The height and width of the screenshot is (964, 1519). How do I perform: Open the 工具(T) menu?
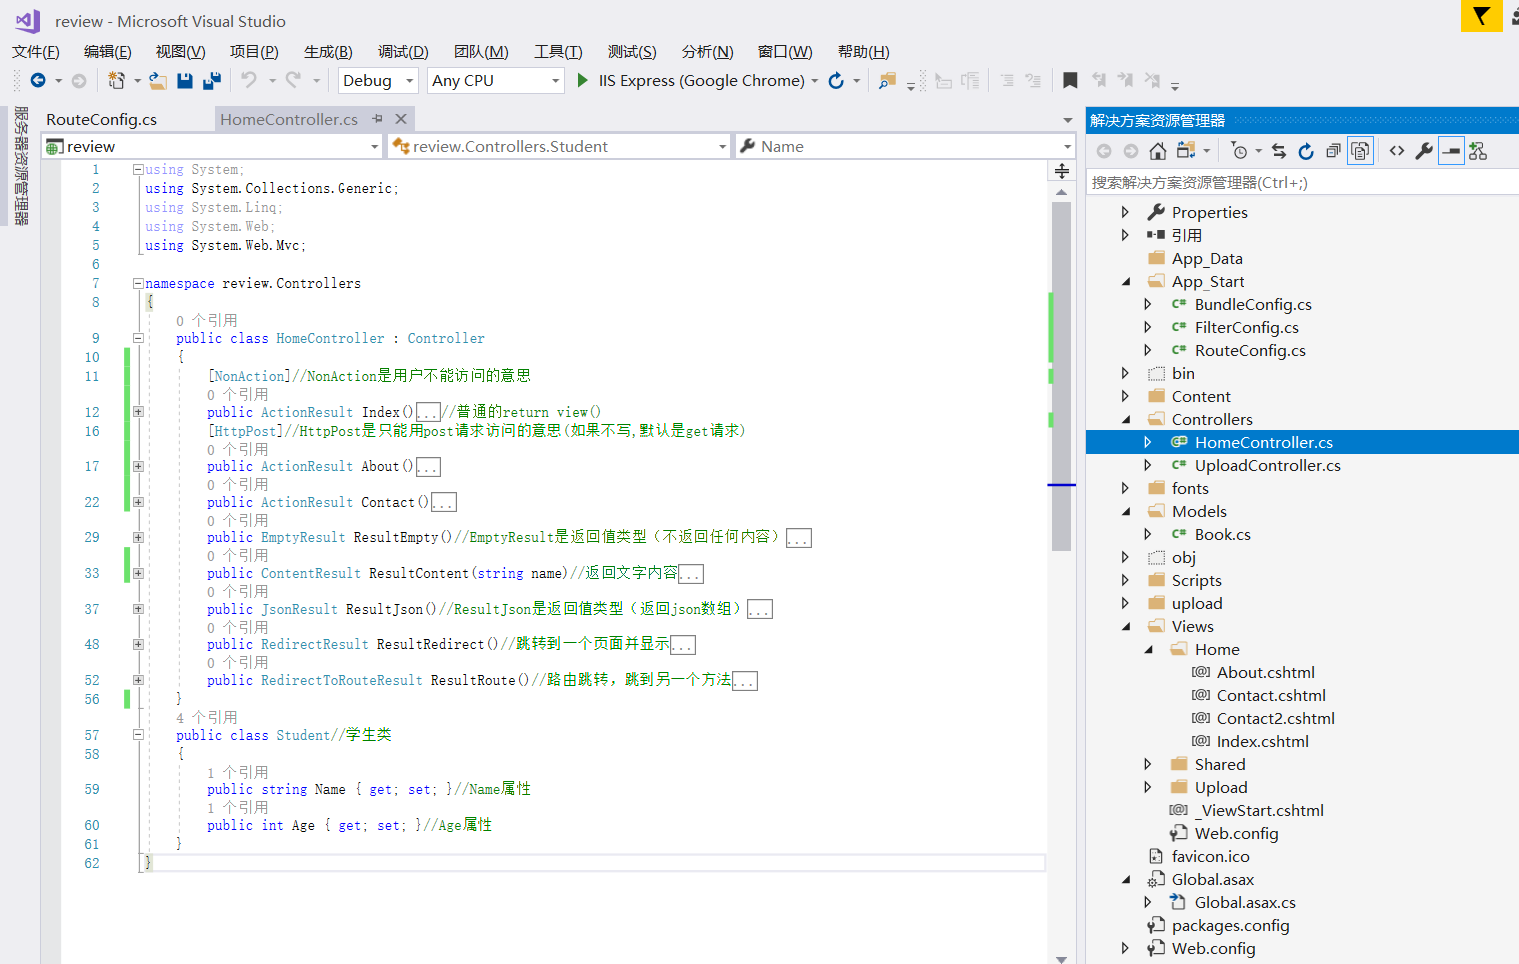coord(558,52)
